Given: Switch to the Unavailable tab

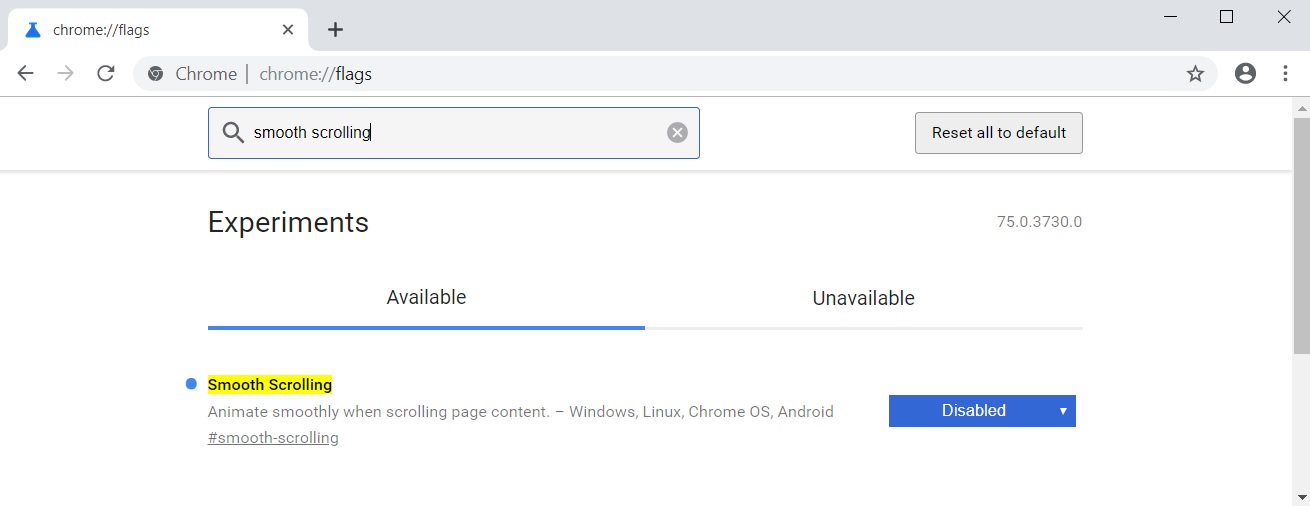Looking at the screenshot, I should coord(863,299).
